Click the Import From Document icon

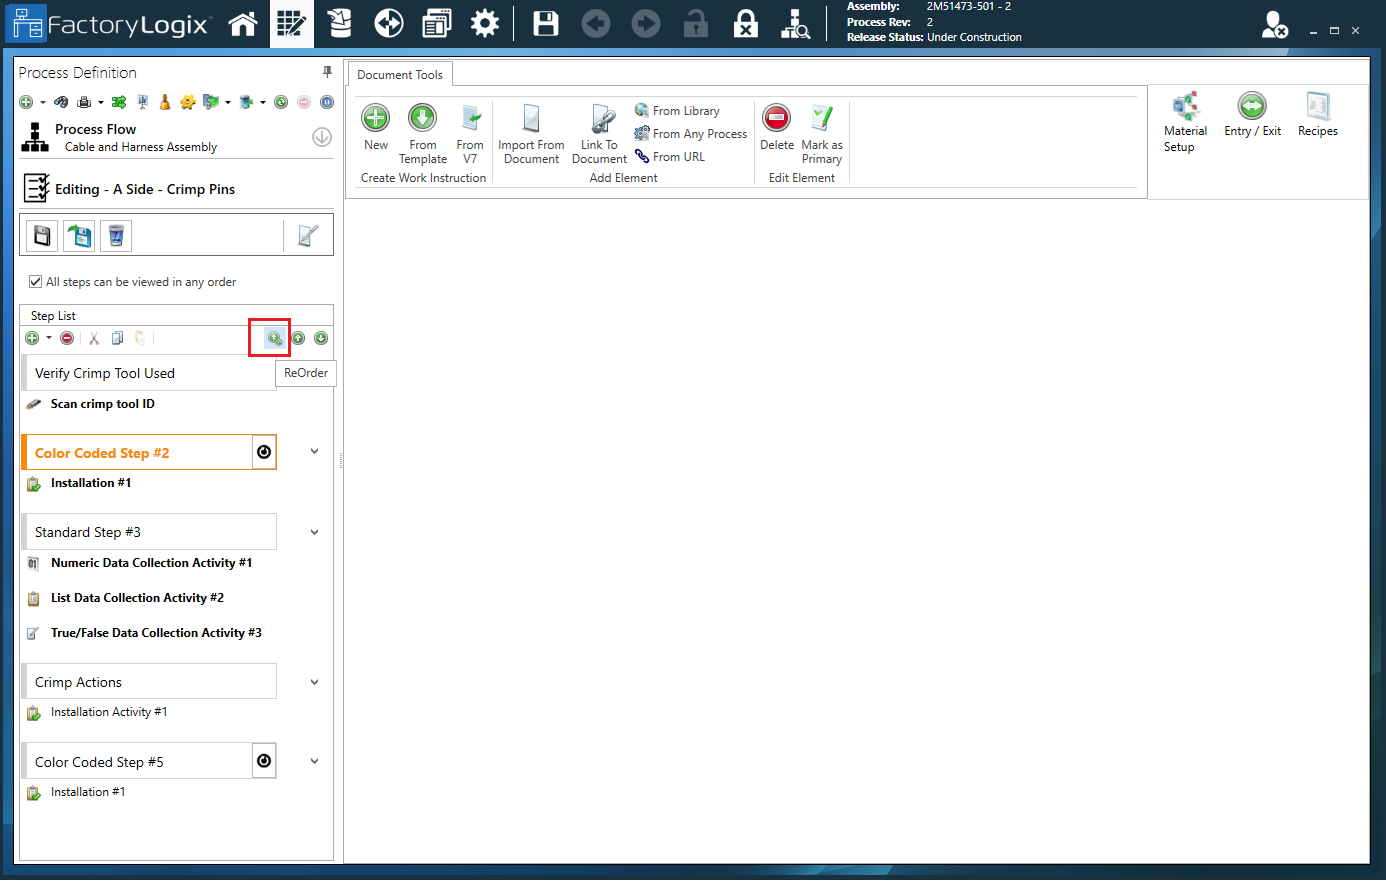coord(531,130)
